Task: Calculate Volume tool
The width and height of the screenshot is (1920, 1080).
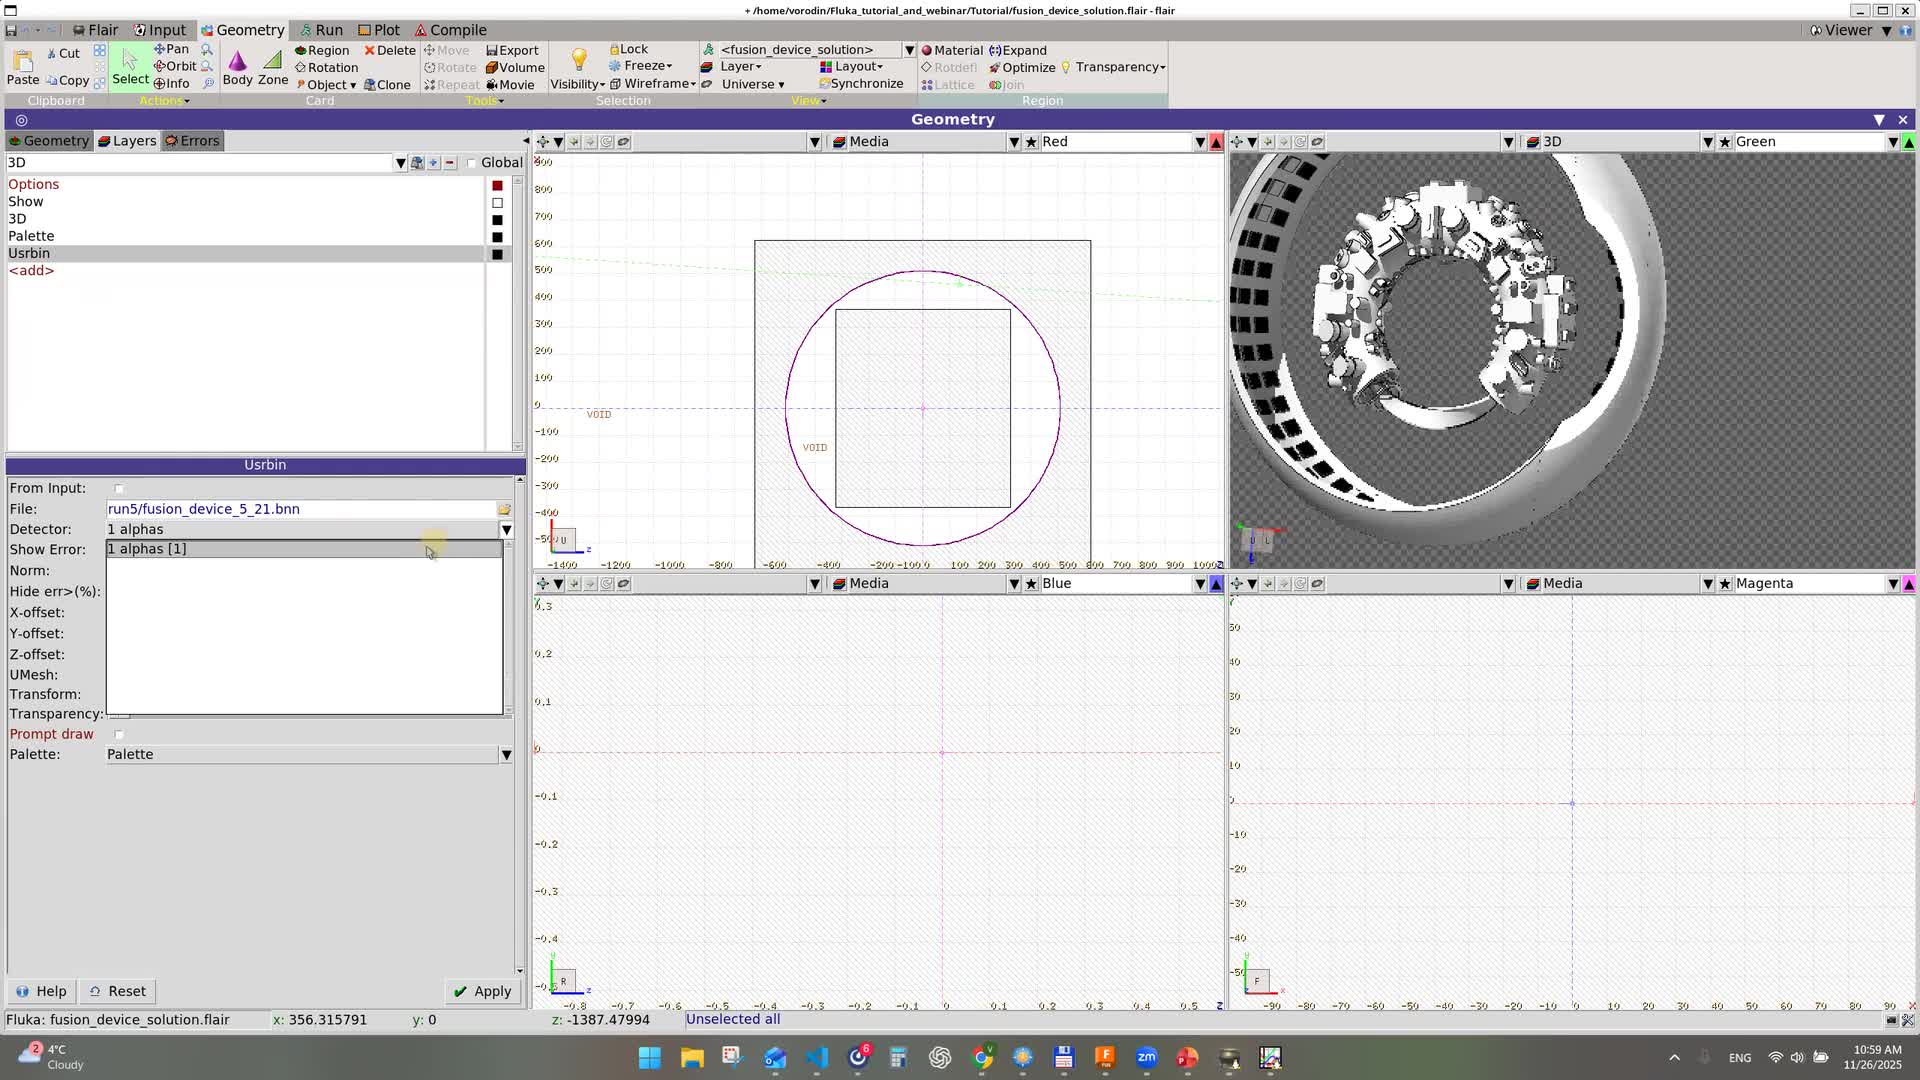Action: [515, 67]
